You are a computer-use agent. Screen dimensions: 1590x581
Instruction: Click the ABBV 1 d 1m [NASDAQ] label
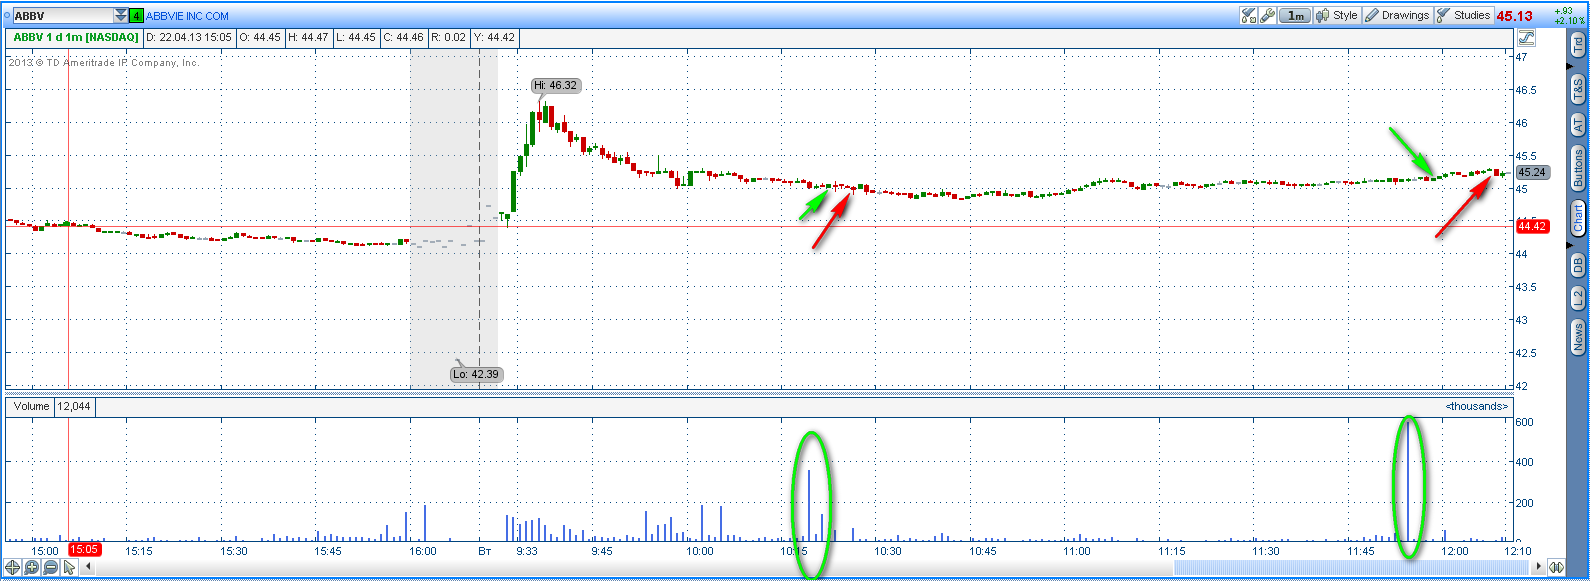(75, 38)
